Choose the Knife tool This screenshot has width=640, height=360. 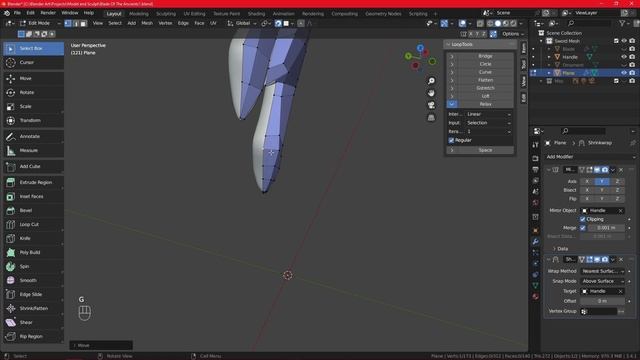pos(33,238)
